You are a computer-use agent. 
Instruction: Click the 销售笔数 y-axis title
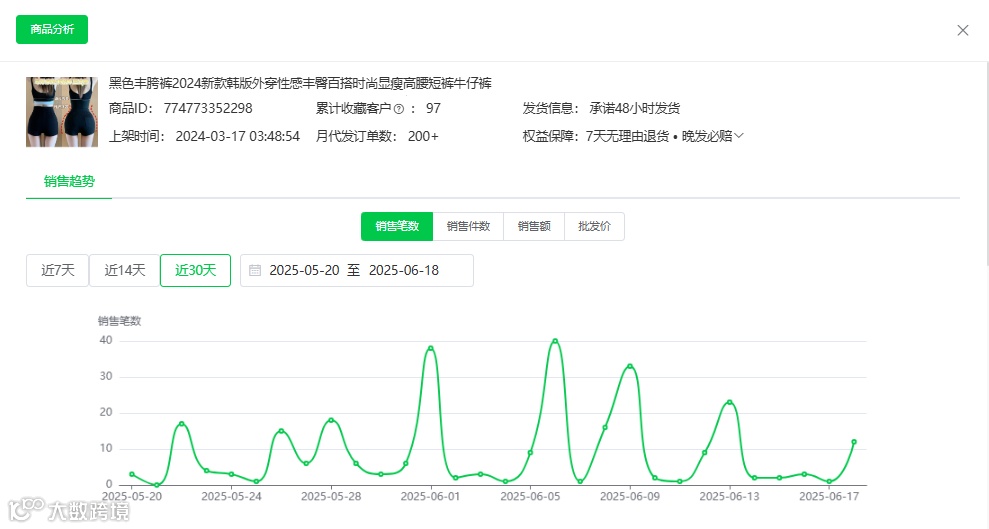click(x=119, y=321)
